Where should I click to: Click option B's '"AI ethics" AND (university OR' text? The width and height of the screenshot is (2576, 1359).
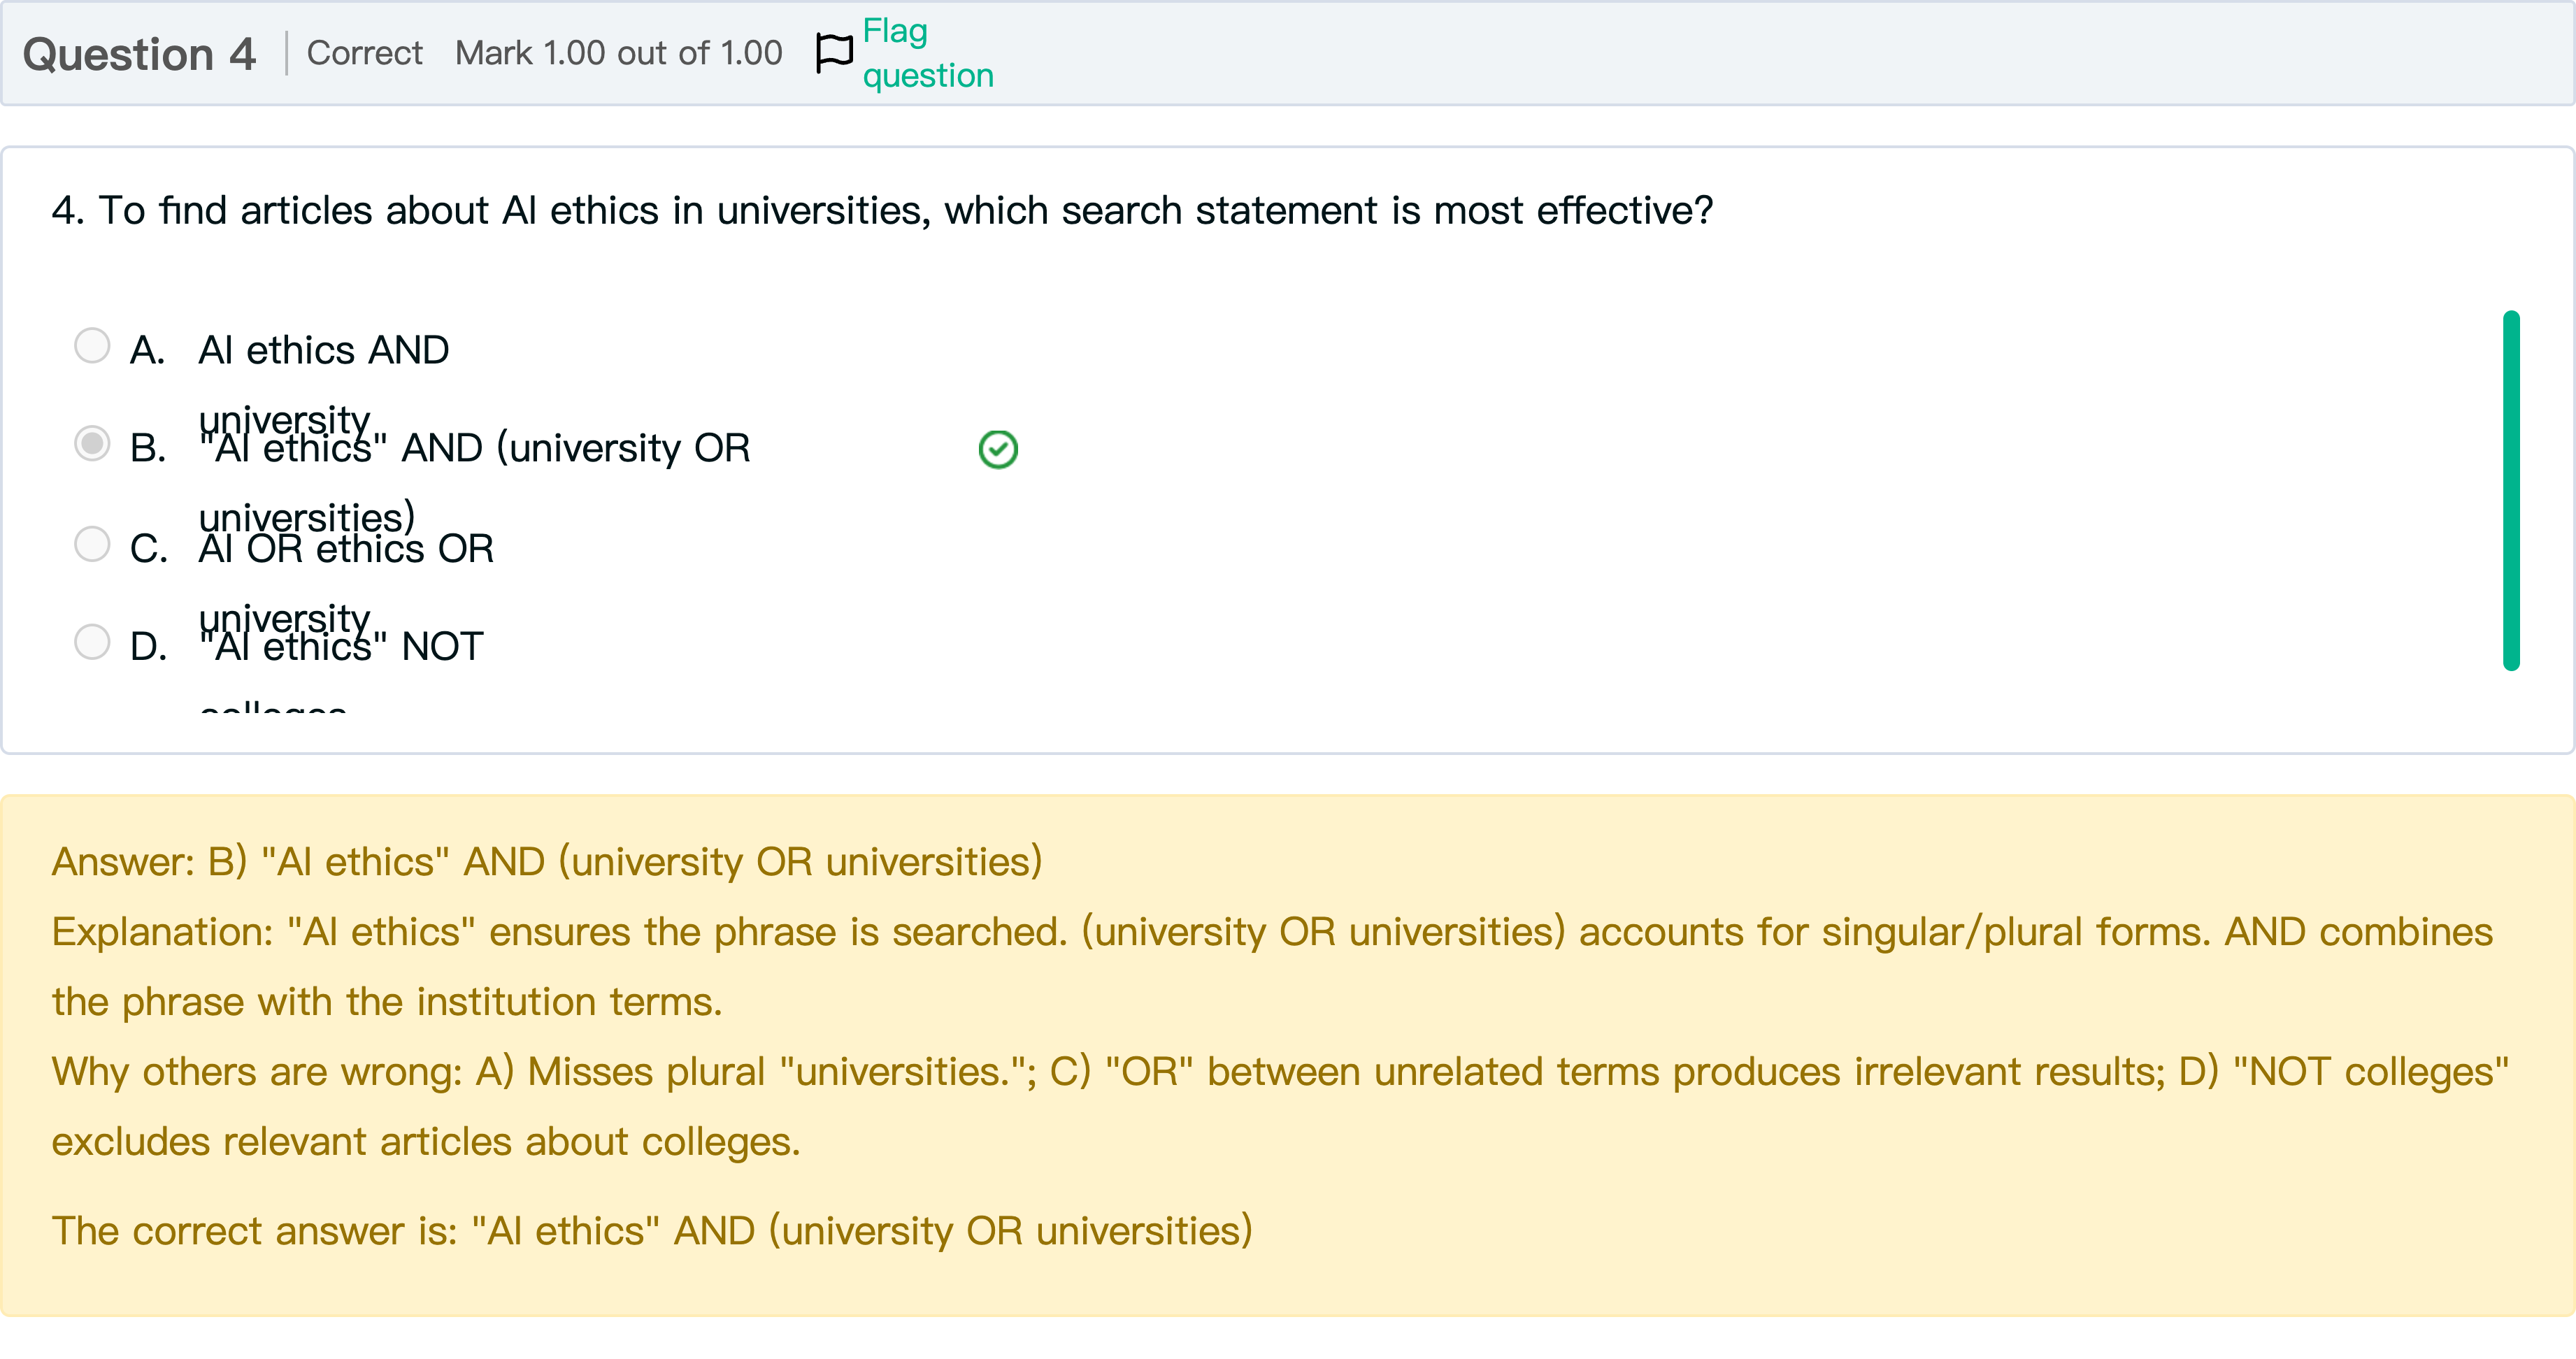click(x=474, y=449)
